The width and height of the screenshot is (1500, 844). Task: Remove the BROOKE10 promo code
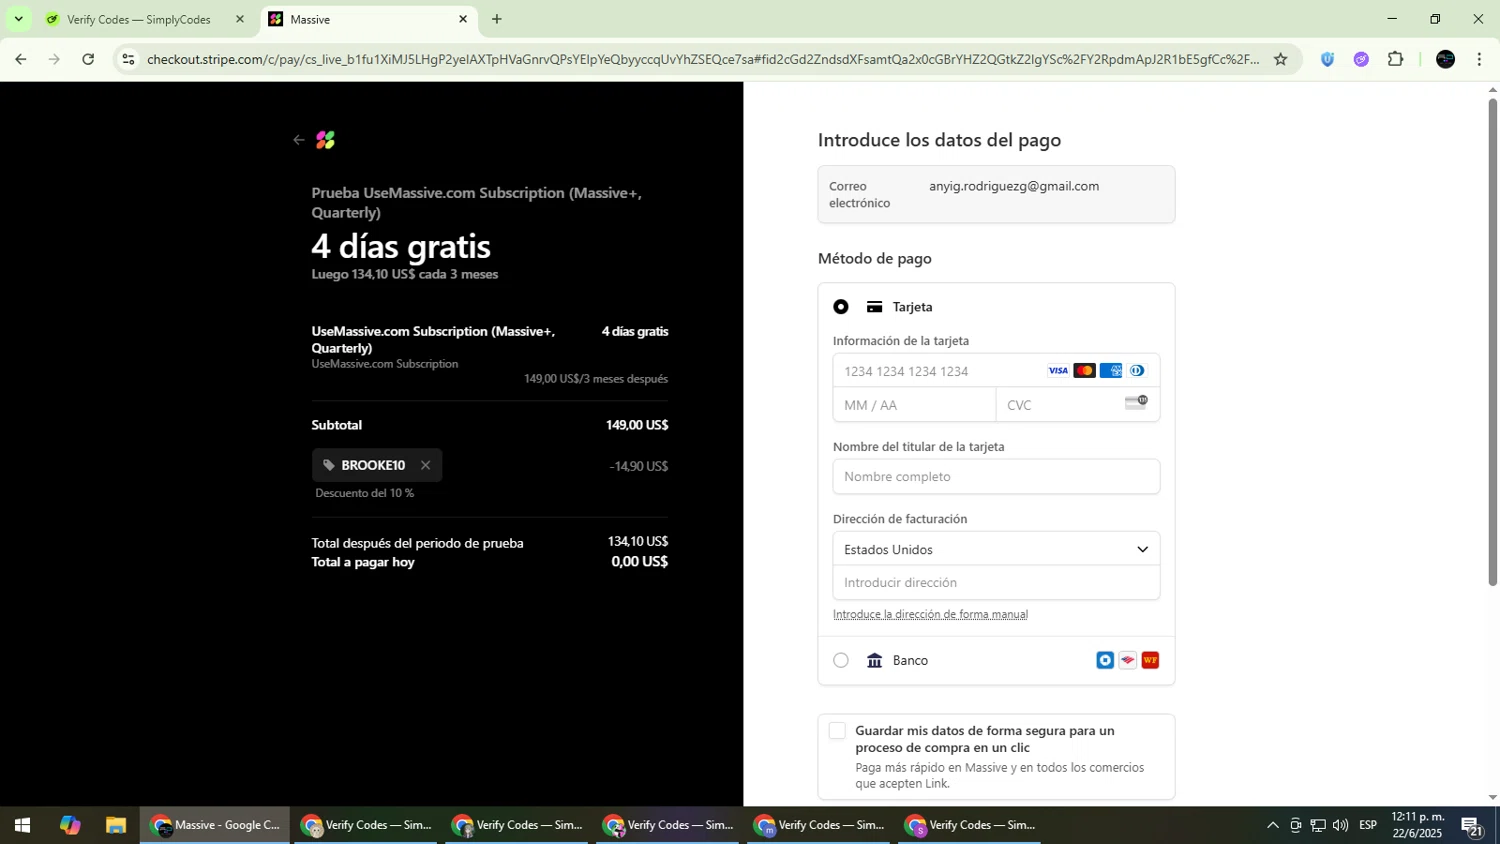coord(425,465)
